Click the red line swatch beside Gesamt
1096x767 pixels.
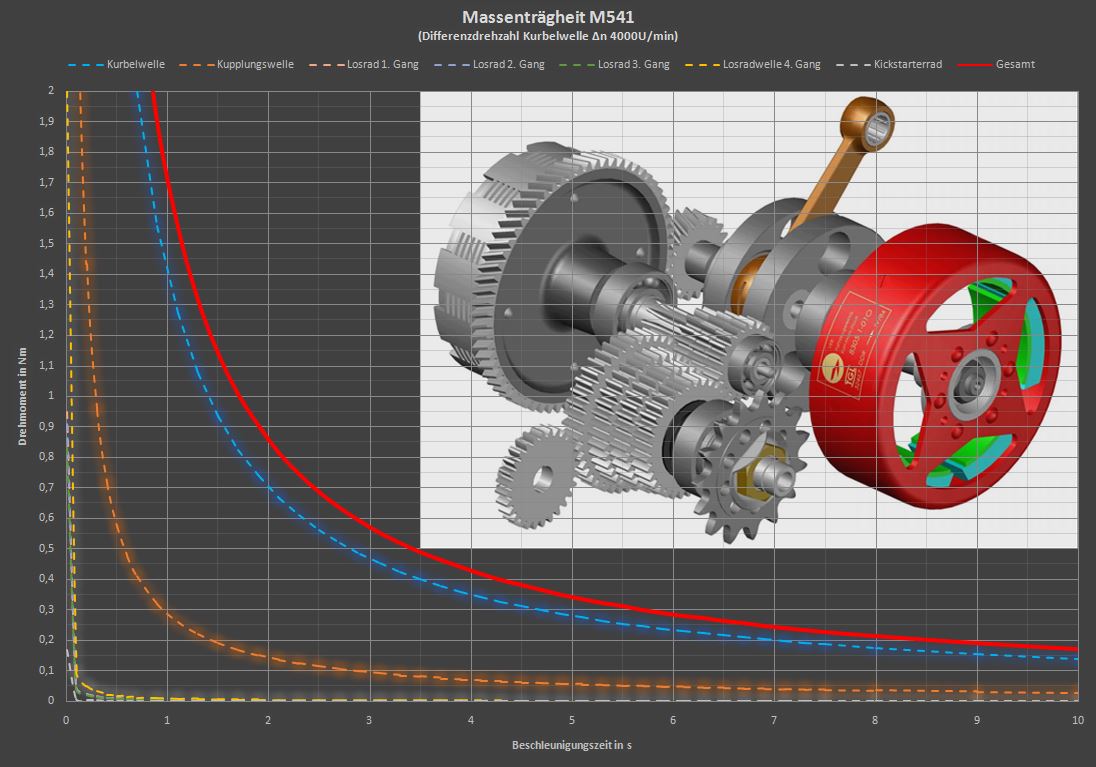(974, 64)
